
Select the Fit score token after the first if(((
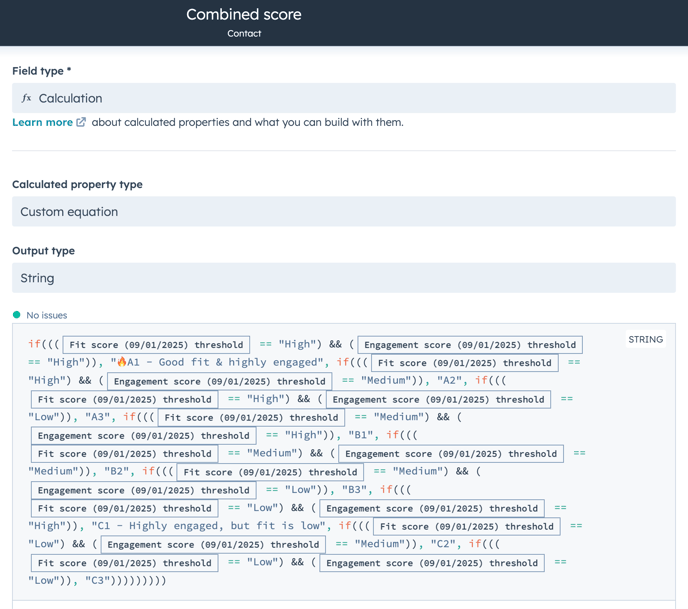[x=156, y=345]
